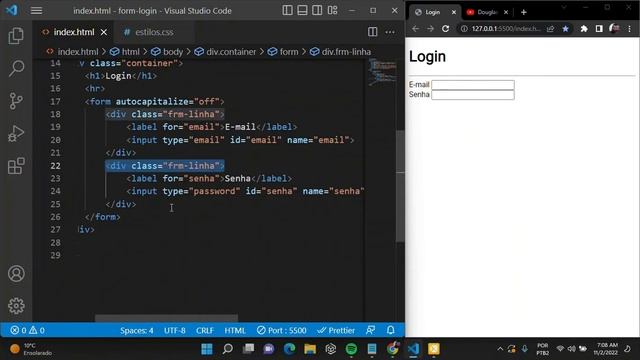This screenshot has height=360, width=640.
Task: Switch to the Login browser tab
Action: click(x=435, y=12)
